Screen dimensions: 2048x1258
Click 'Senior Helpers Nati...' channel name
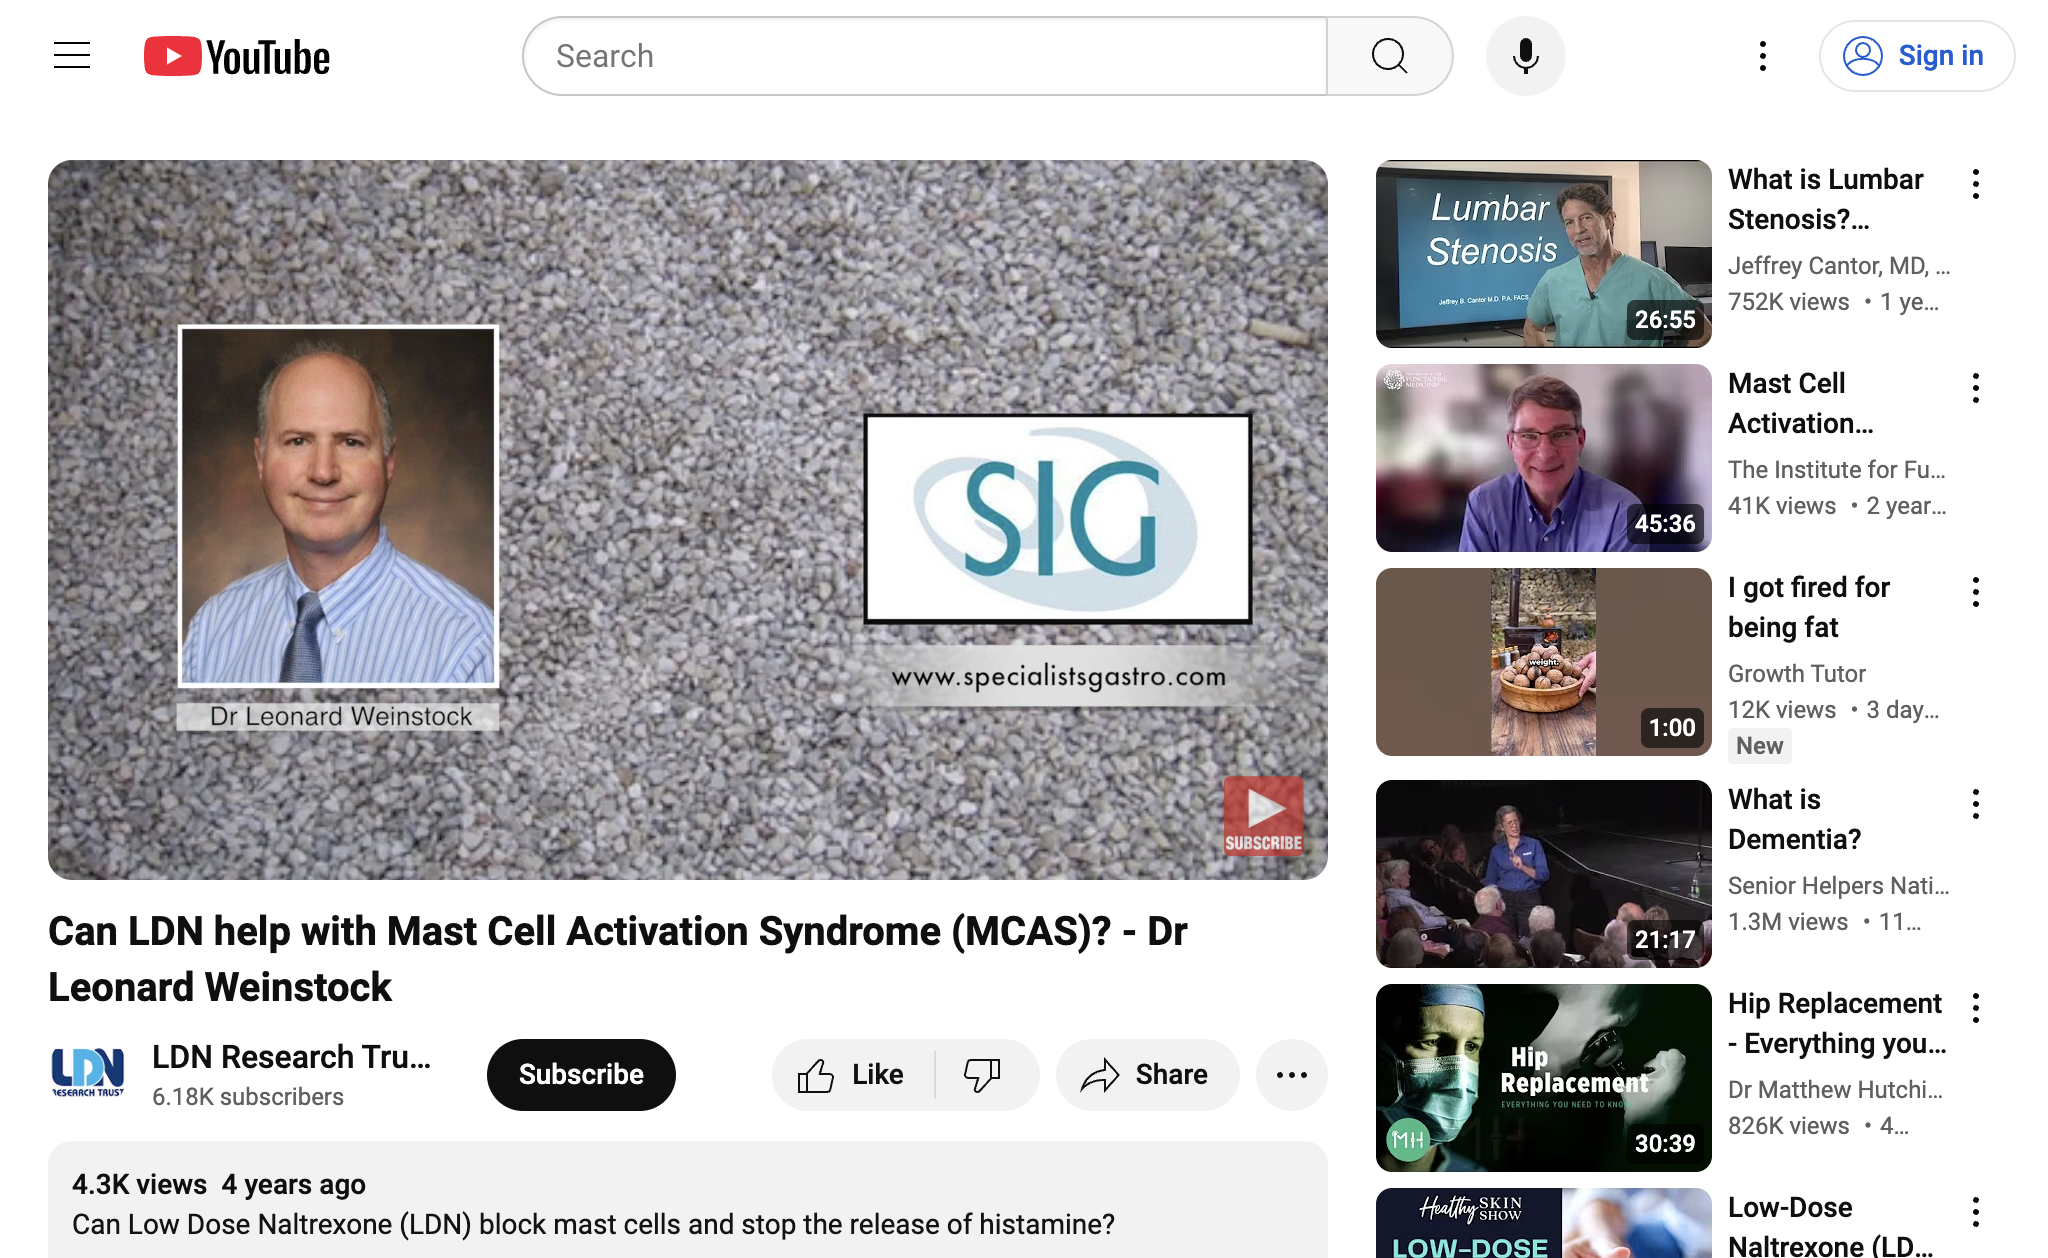point(1838,886)
